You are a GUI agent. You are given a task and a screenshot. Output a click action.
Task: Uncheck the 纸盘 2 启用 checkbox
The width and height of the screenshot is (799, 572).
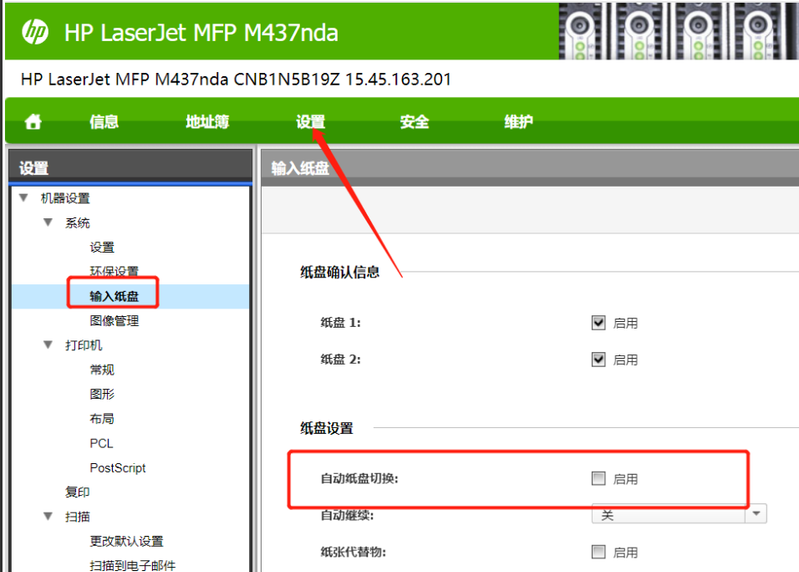click(x=599, y=359)
